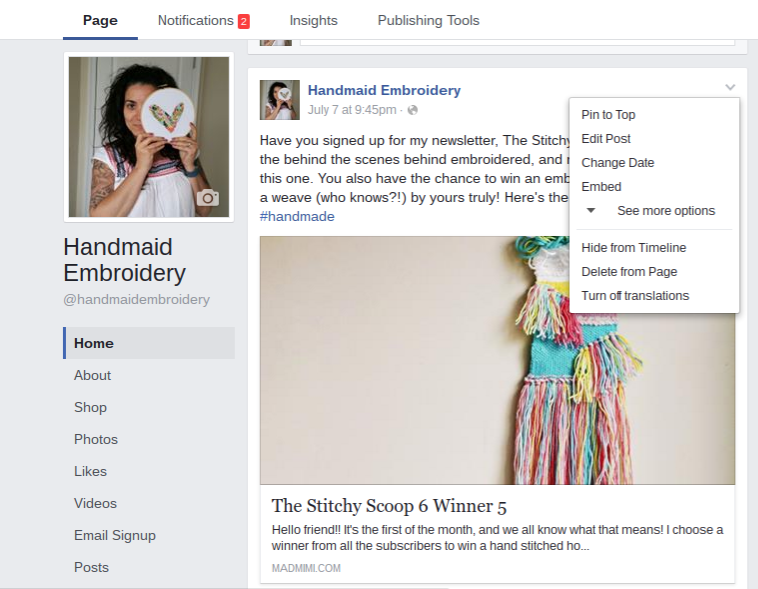This screenshot has width=758, height=589.
Task: Open the #handmade hashtag link
Action: pyautogui.click(x=297, y=216)
